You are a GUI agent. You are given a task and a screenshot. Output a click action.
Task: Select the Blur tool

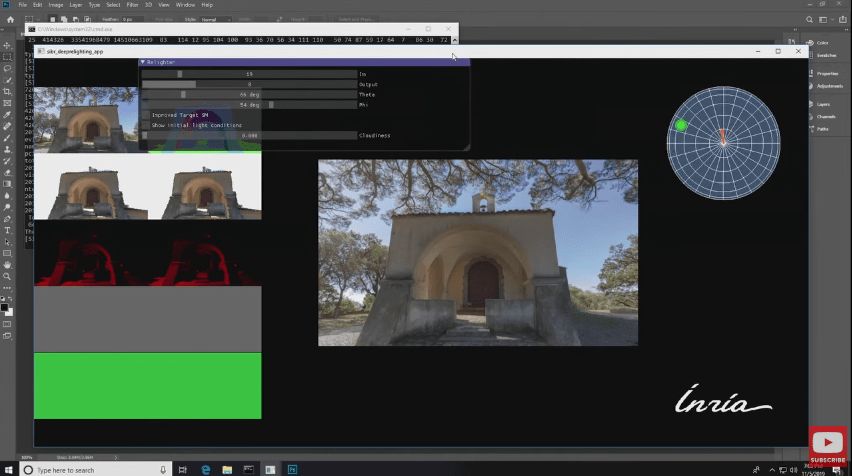coord(7,196)
